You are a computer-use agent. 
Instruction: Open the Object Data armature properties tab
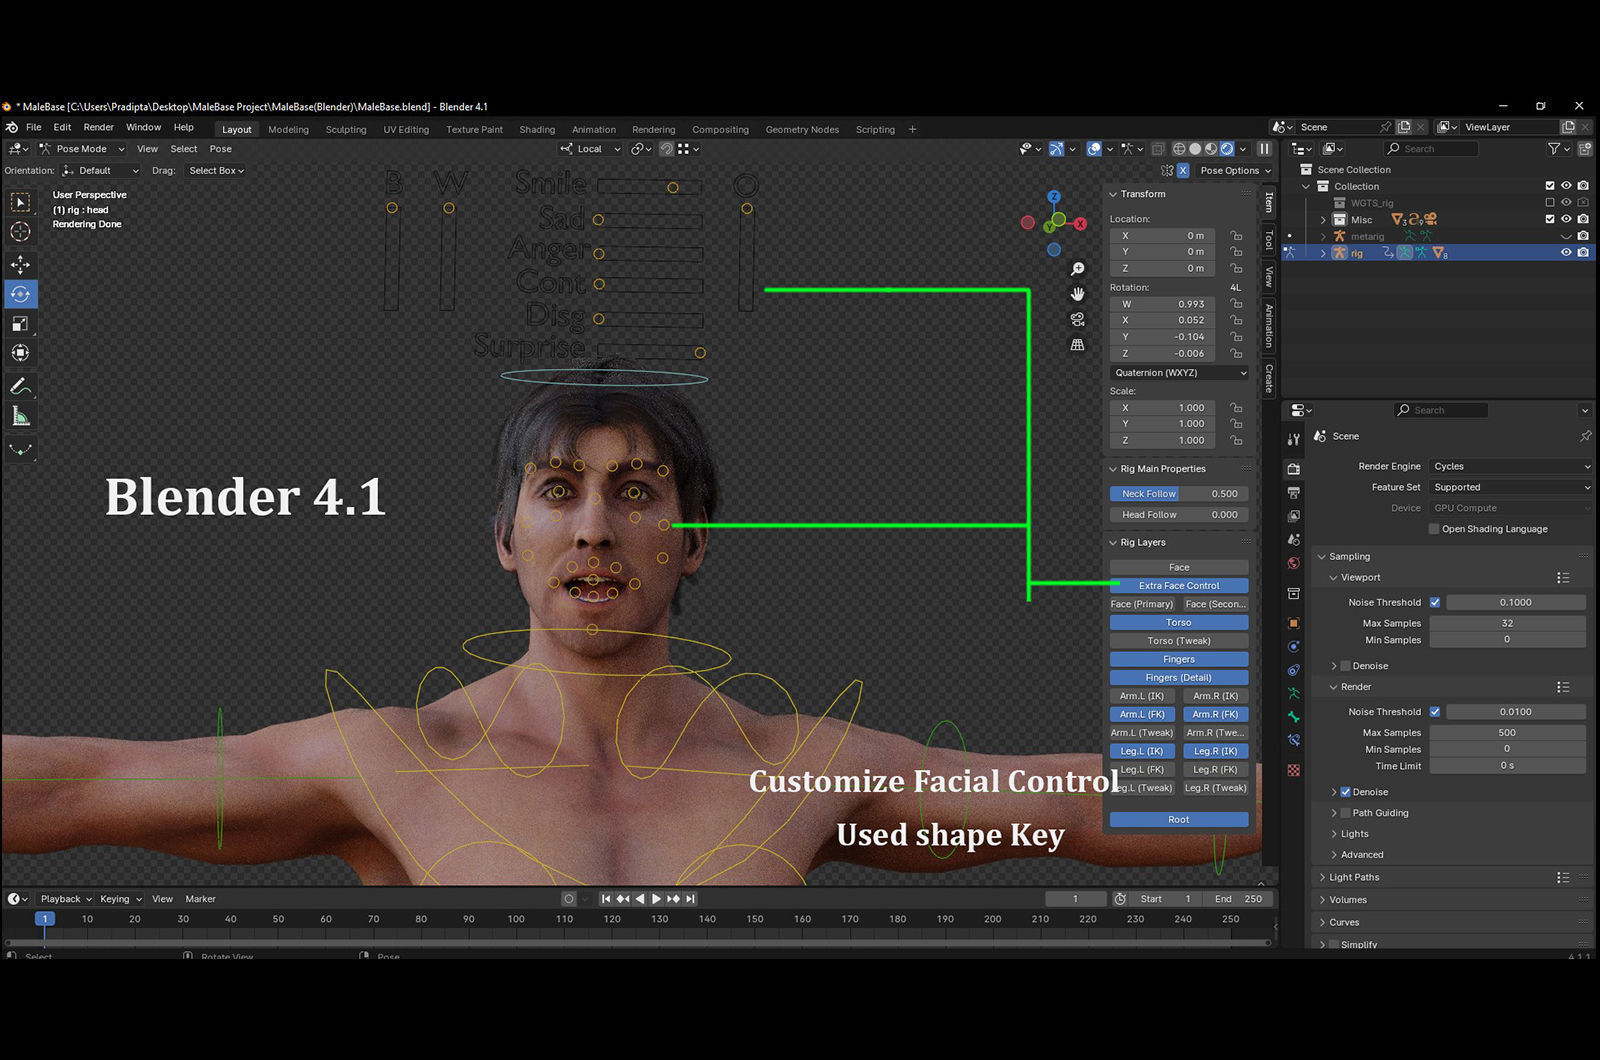[1294, 693]
